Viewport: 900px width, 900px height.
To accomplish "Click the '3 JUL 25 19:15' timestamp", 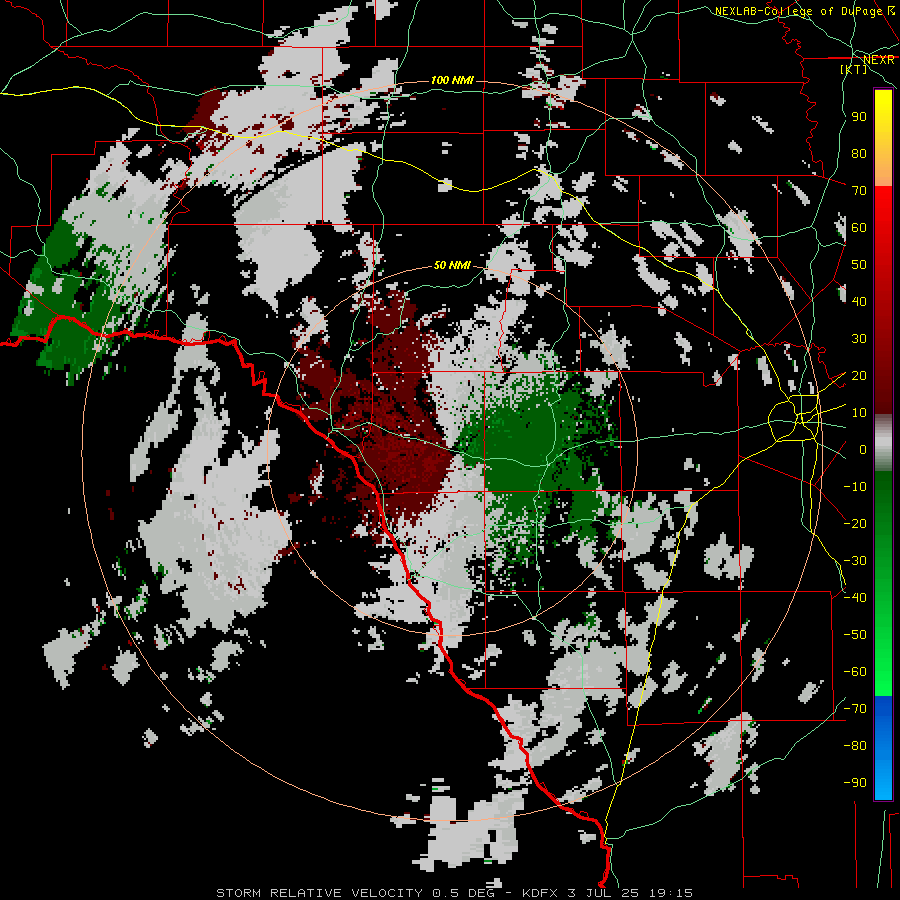I will tap(630, 893).
